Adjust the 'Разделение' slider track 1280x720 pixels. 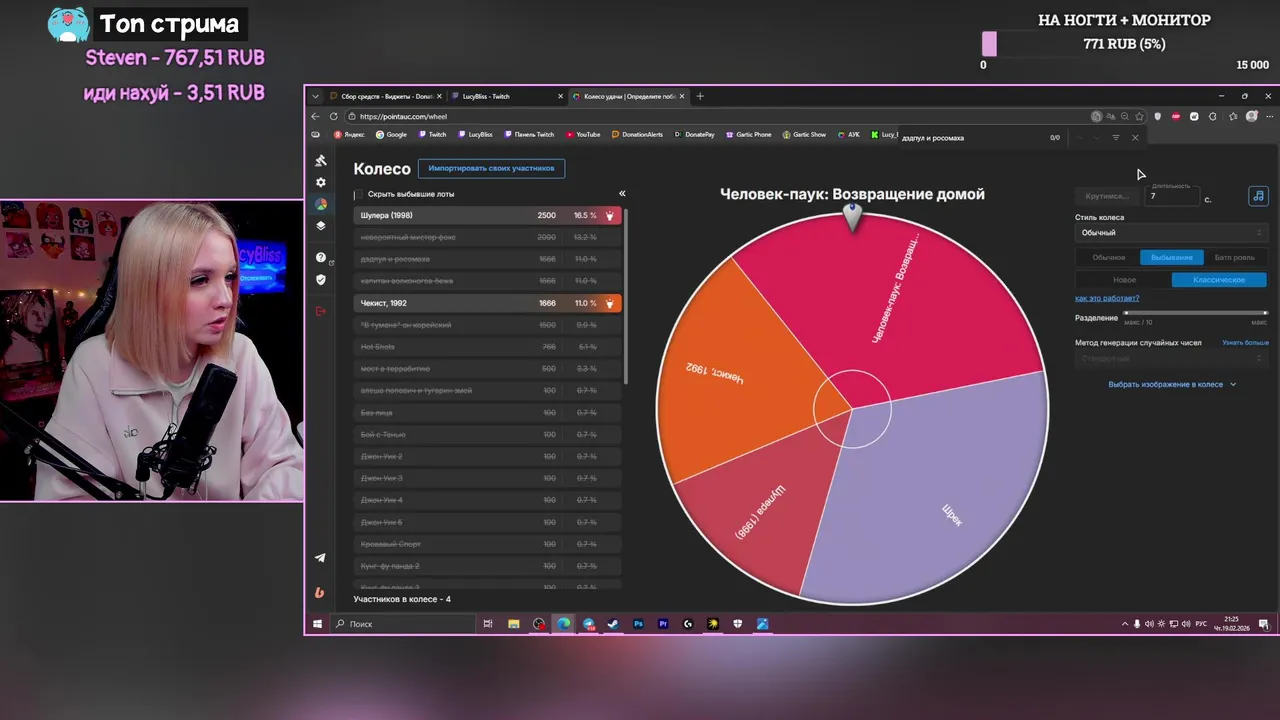pos(1195,314)
